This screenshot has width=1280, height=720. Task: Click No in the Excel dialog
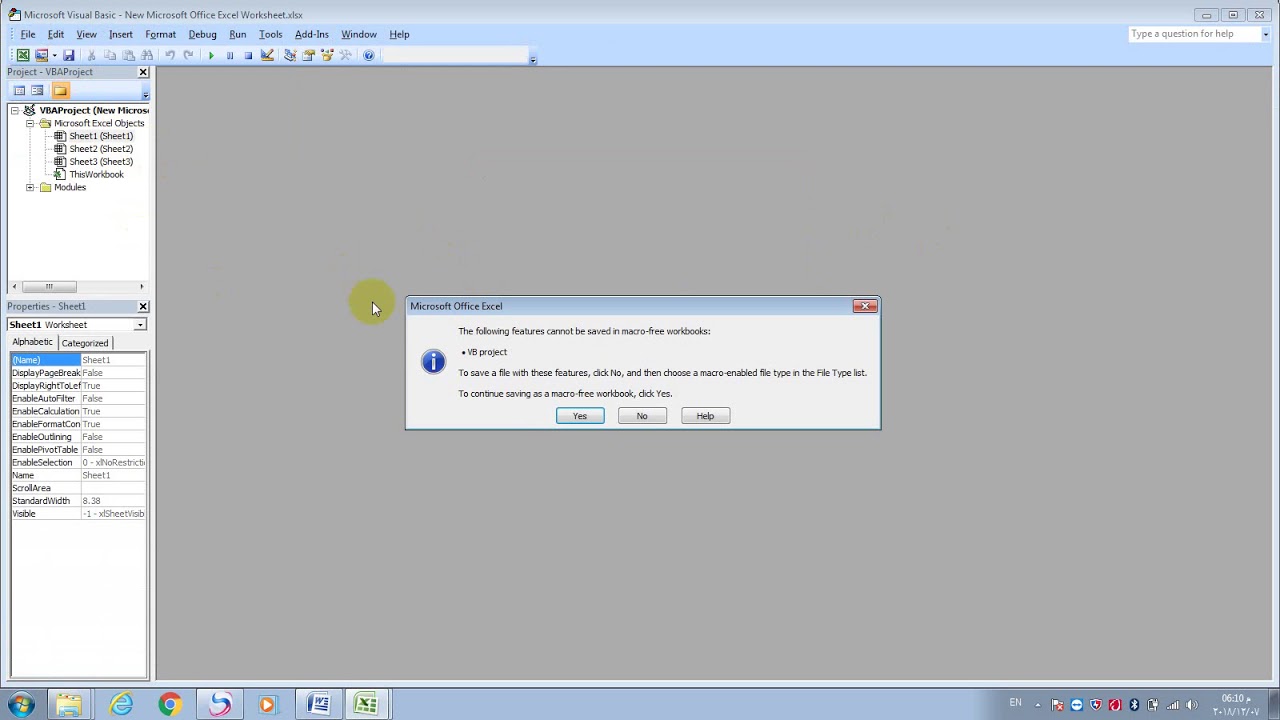tap(642, 416)
